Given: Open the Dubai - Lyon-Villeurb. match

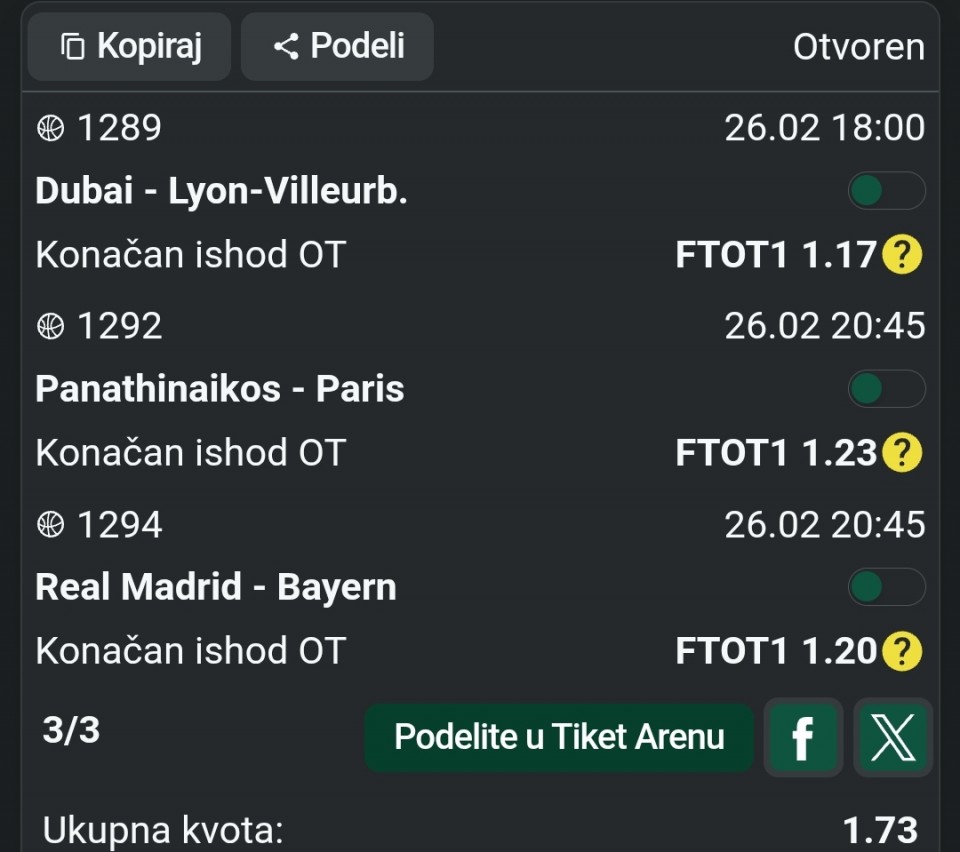Looking at the screenshot, I should 221,190.
